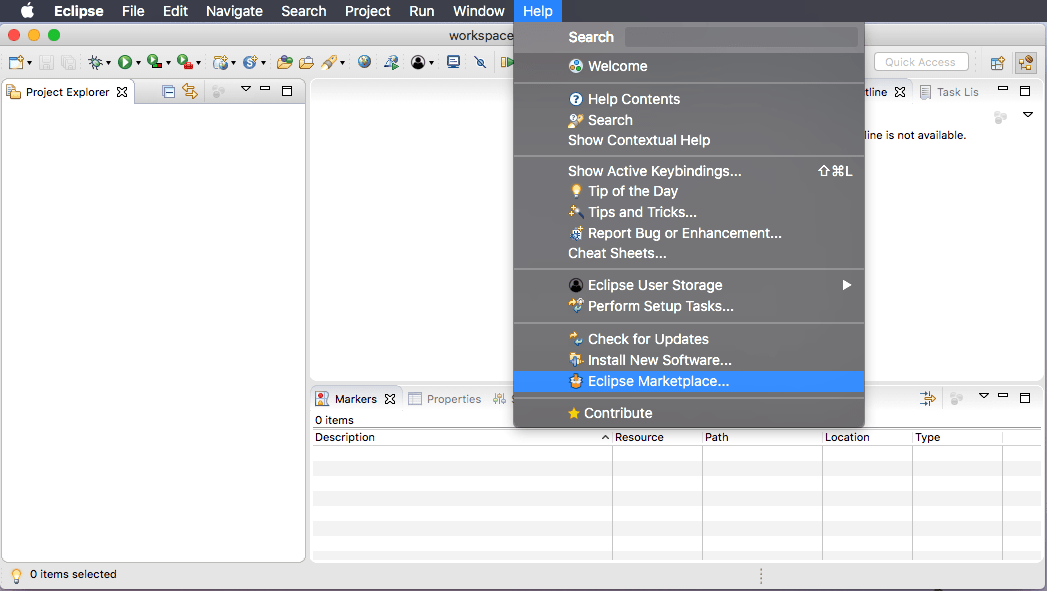This screenshot has height=591, width=1047.
Task: Click the Debug bug icon in toolbar
Action: [x=96, y=62]
